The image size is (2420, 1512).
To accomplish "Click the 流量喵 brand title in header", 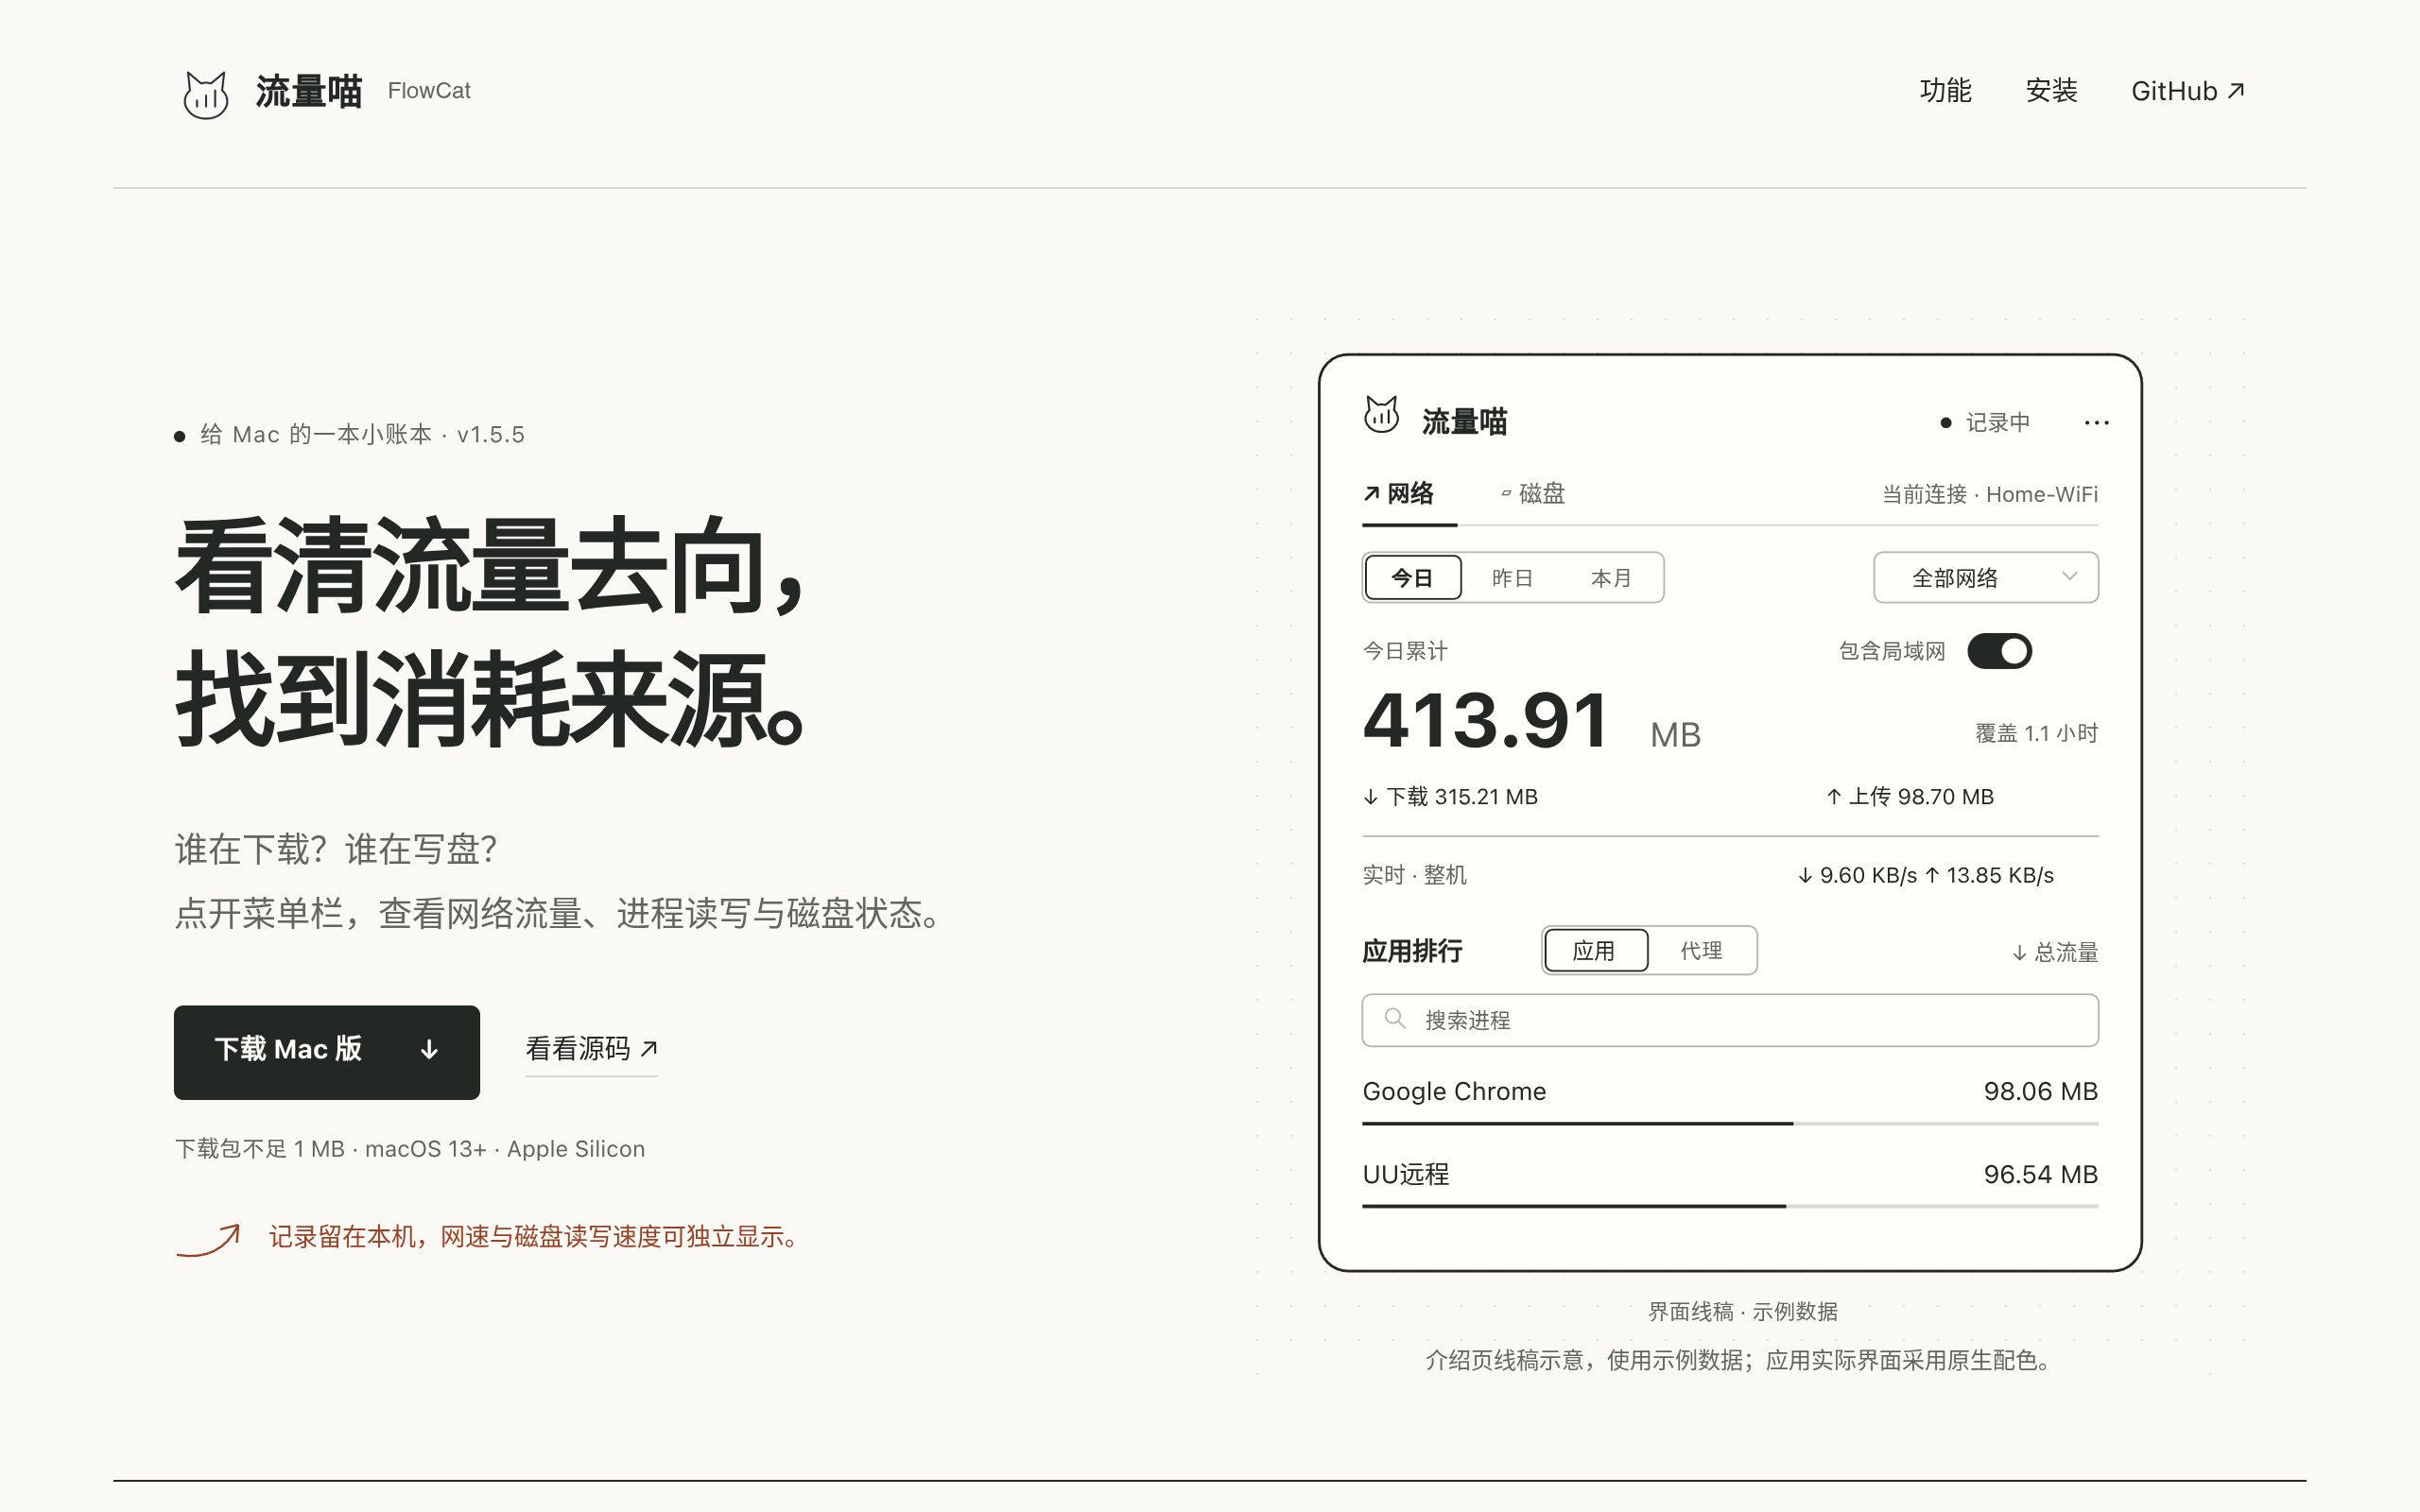I will coord(308,91).
